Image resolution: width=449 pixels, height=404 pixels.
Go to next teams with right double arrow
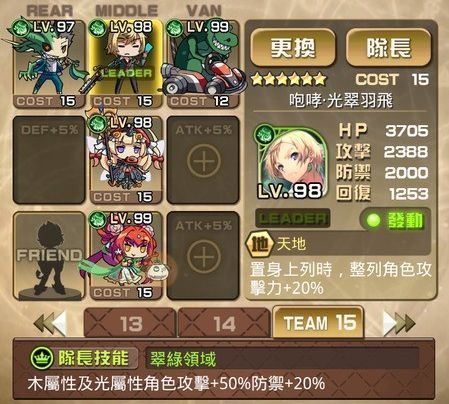[399, 323]
